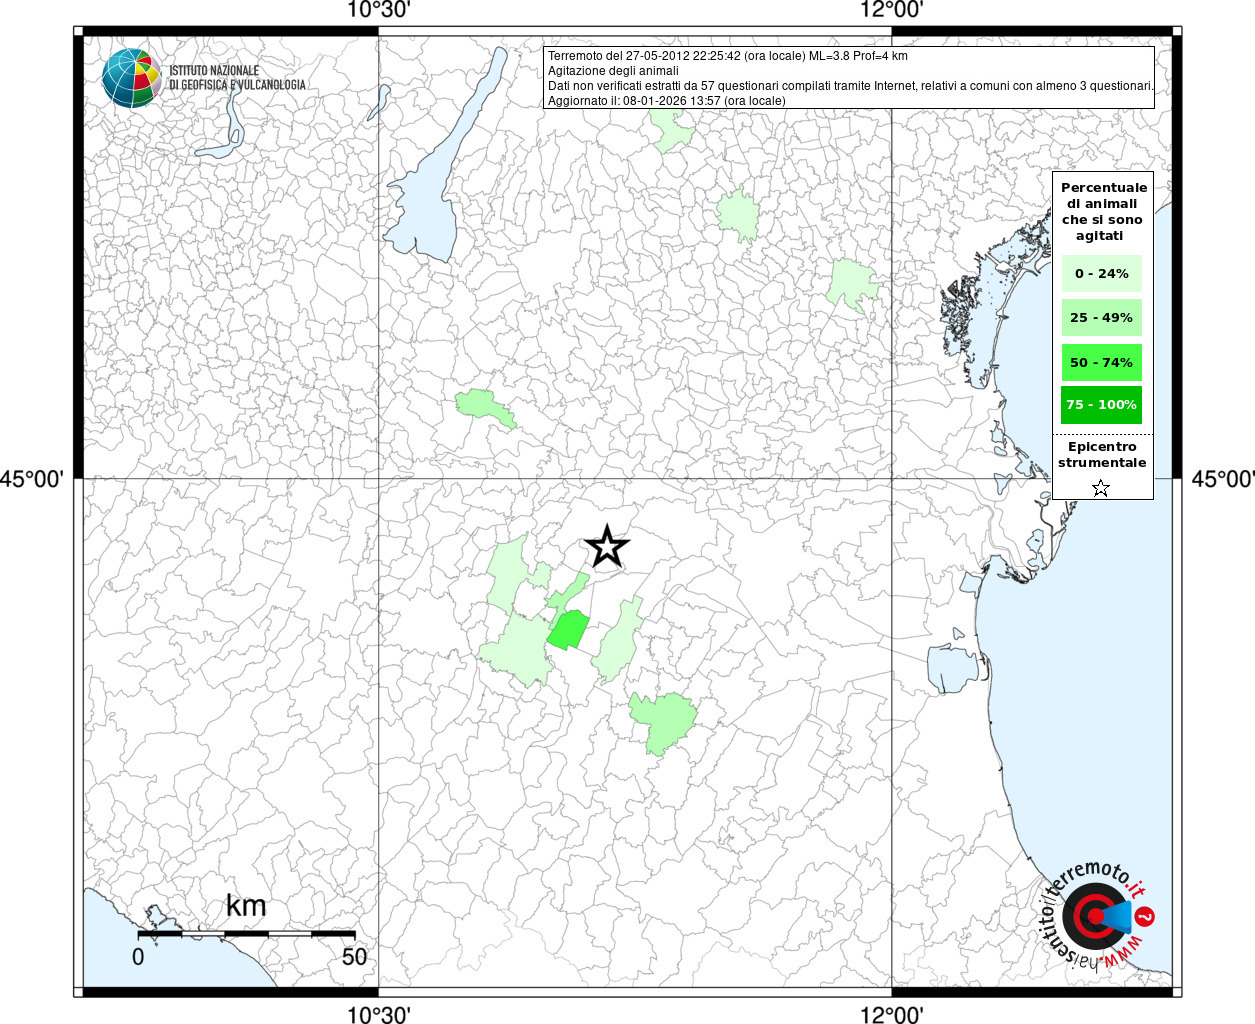Click the km scale bar
Image resolution: width=1255 pixels, height=1024 pixels.
[246, 933]
